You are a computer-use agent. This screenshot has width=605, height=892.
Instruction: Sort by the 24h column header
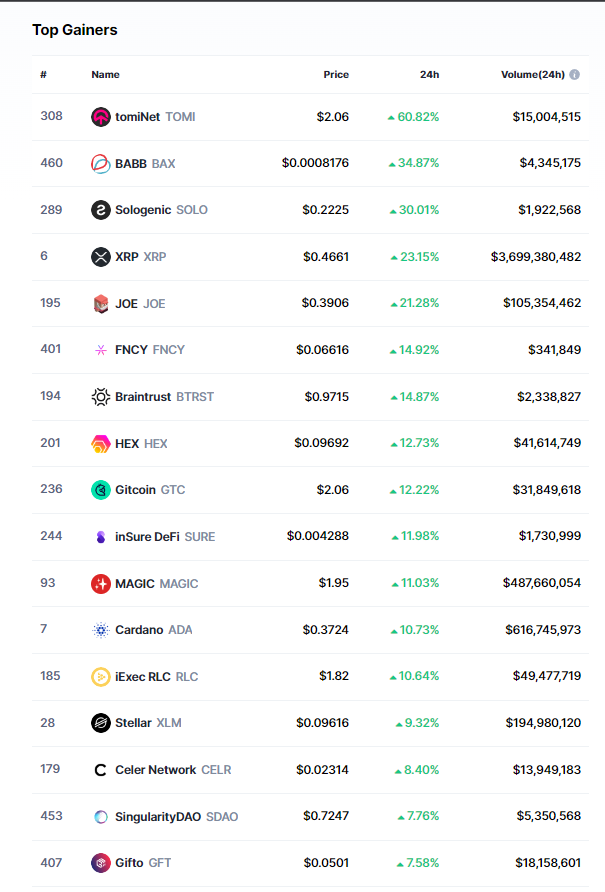coord(429,75)
